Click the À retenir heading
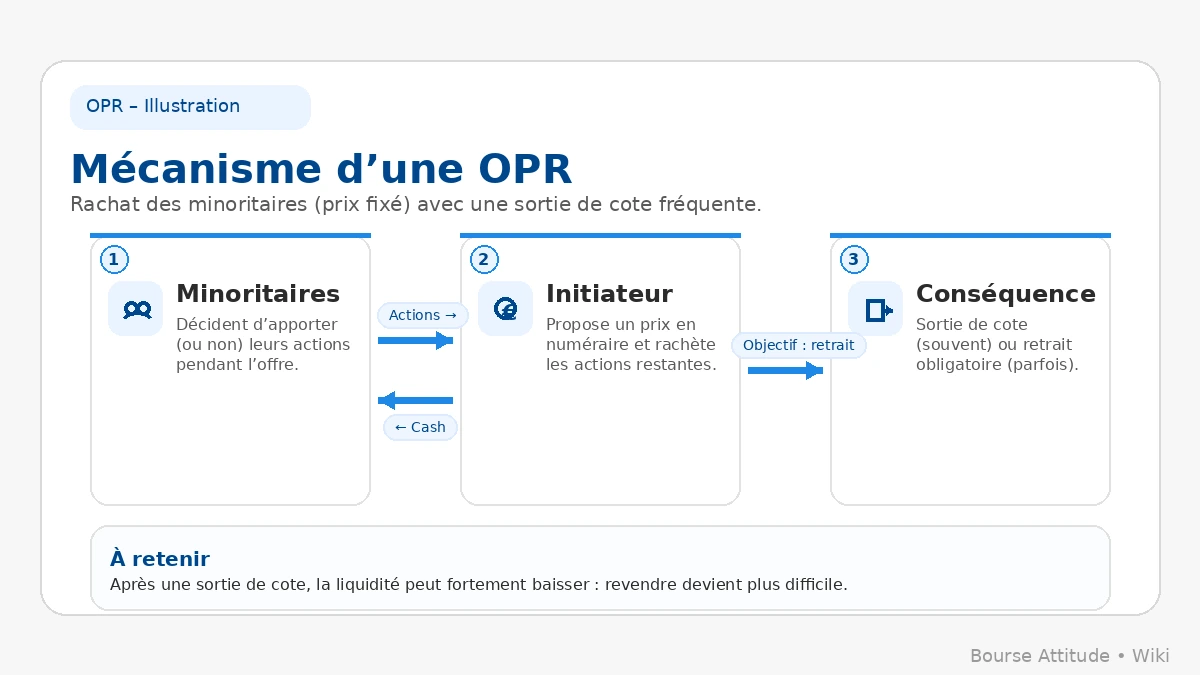 click(x=160, y=559)
